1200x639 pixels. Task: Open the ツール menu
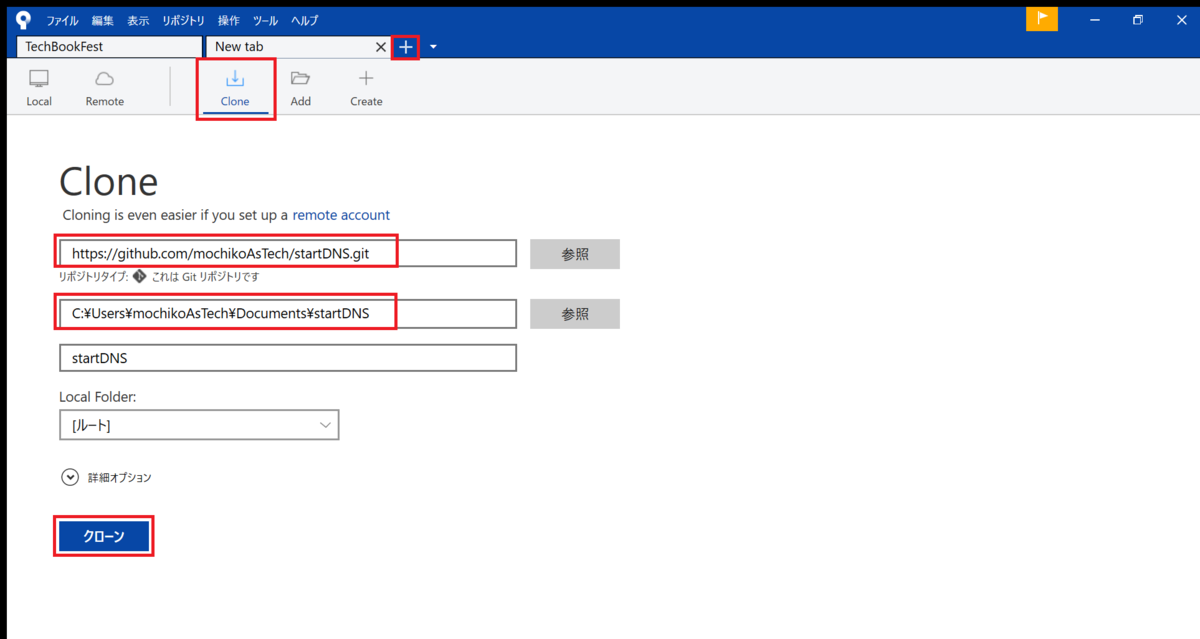coord(266,20)
